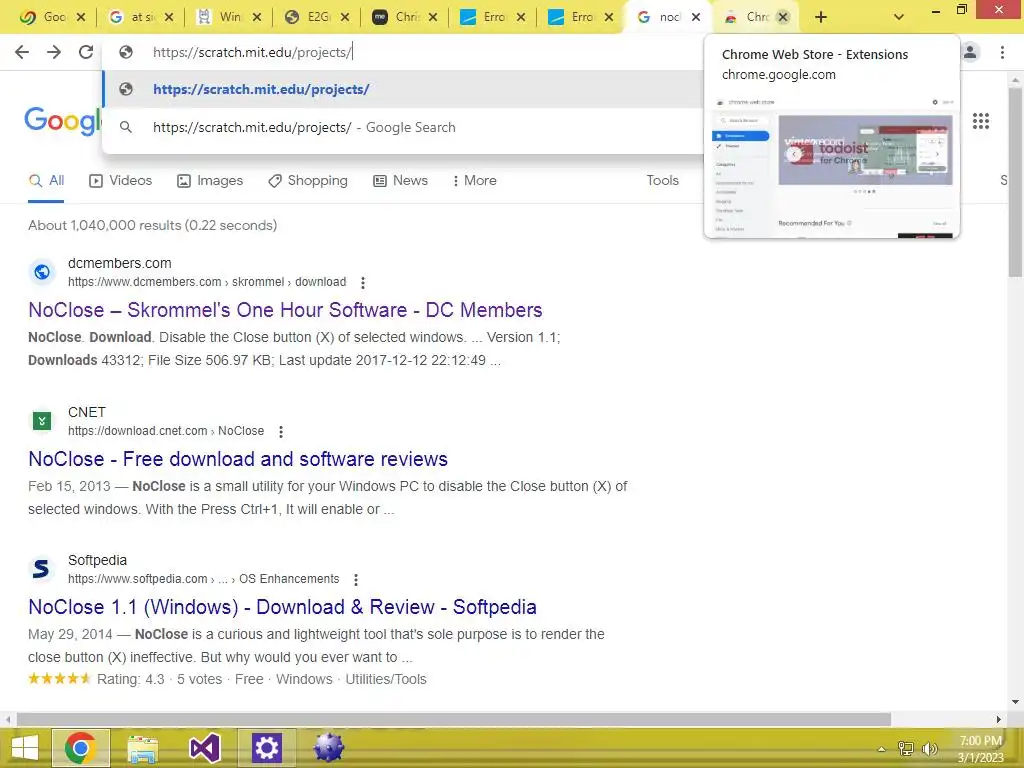
Task: Open the NoClose Skrommel's One Hour Software result
Action: (285, 310)
